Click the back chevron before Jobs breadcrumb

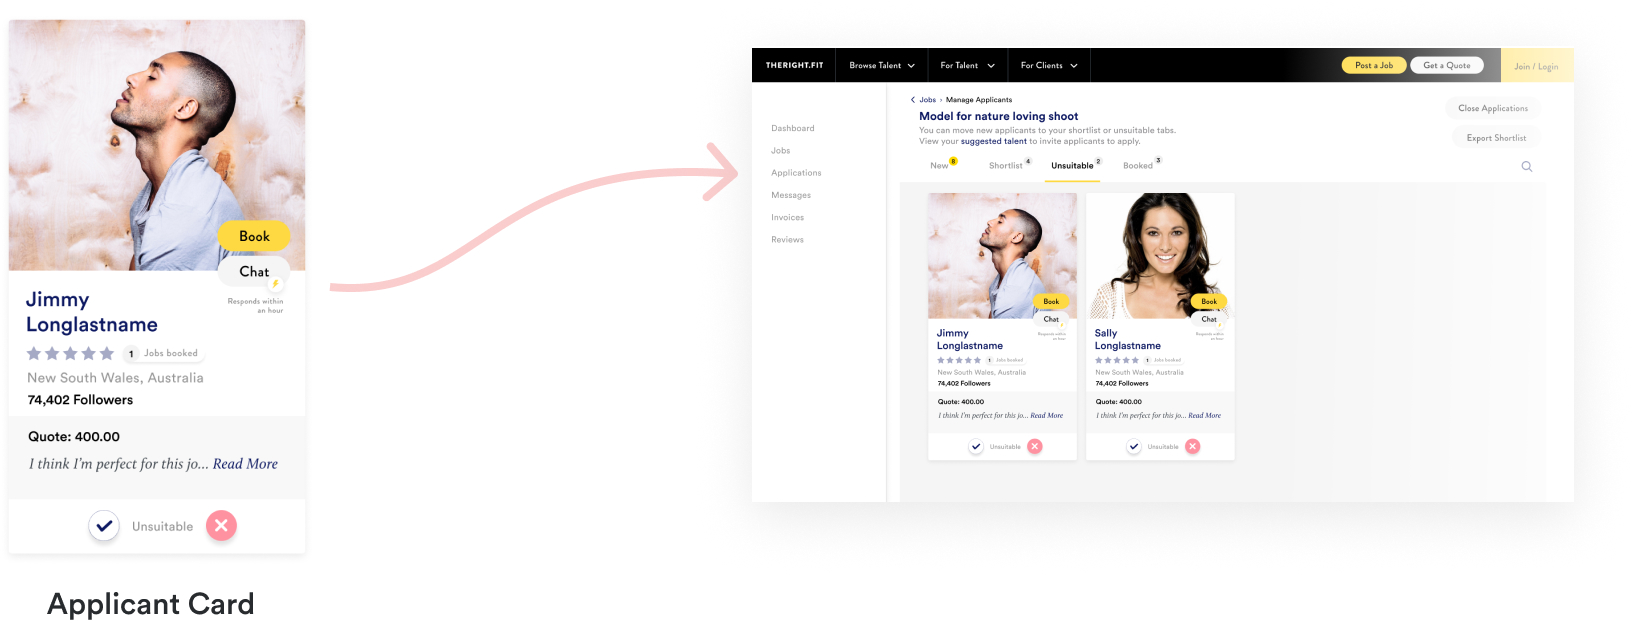coord(913,100)
